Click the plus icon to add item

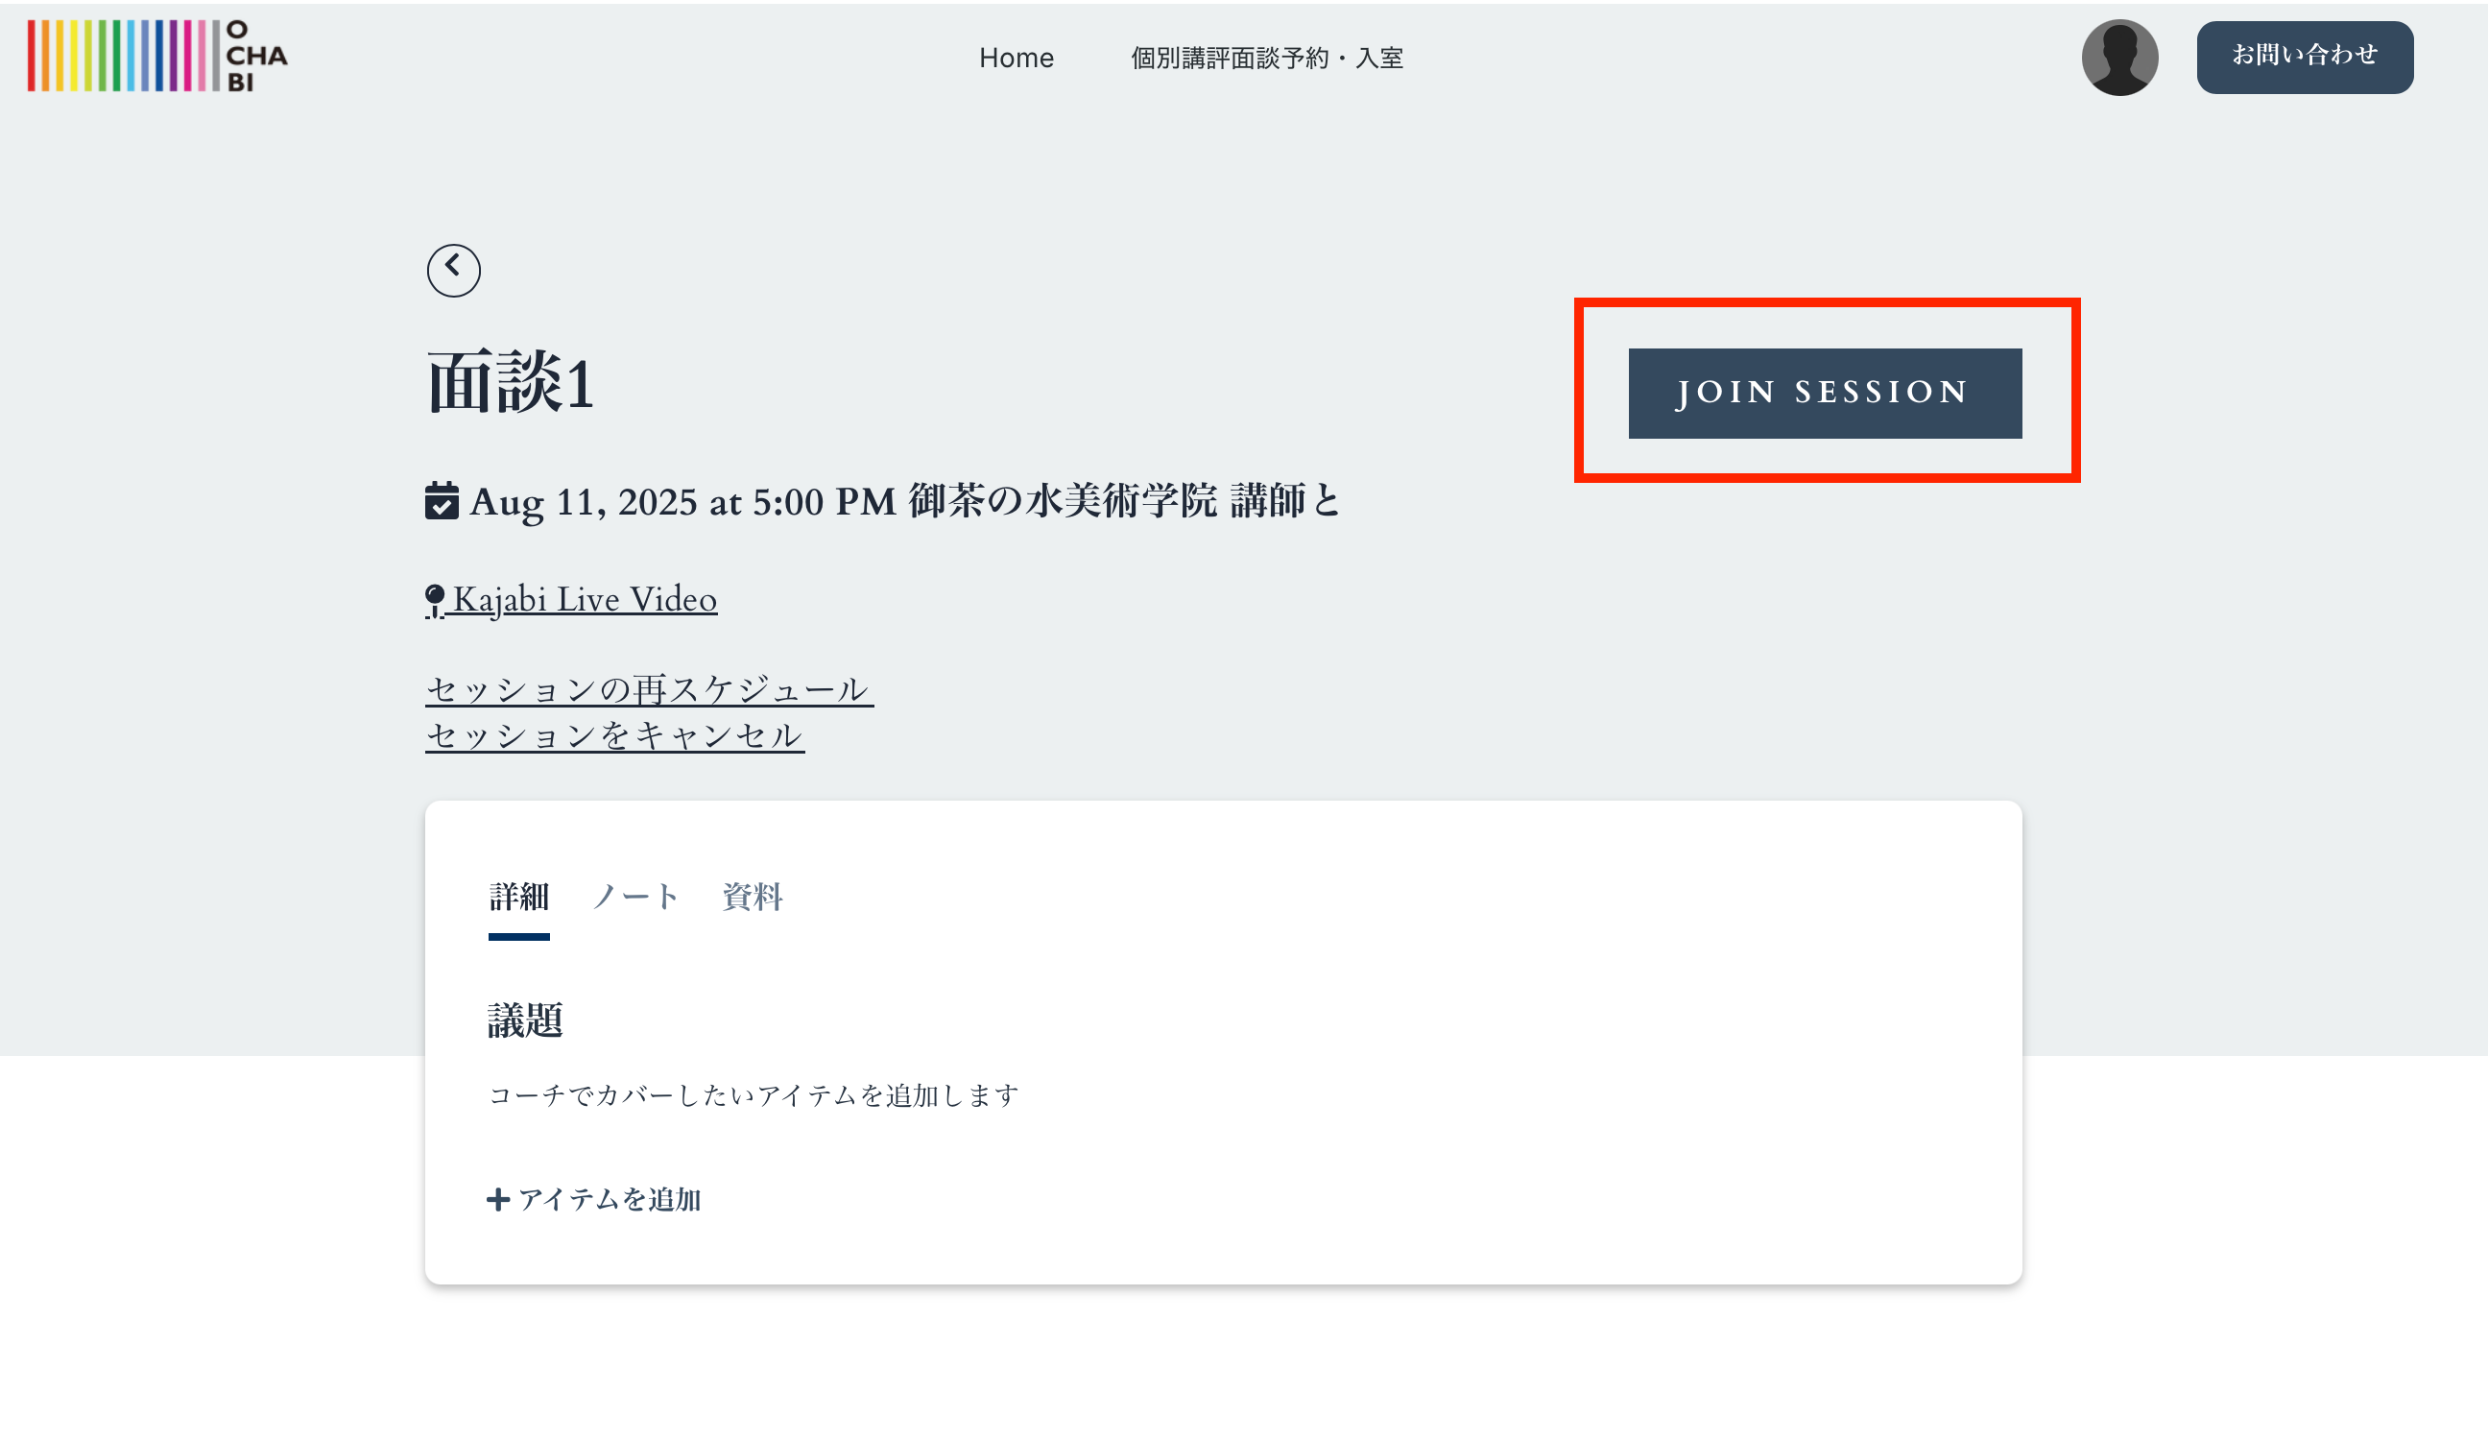[498, 1199]
